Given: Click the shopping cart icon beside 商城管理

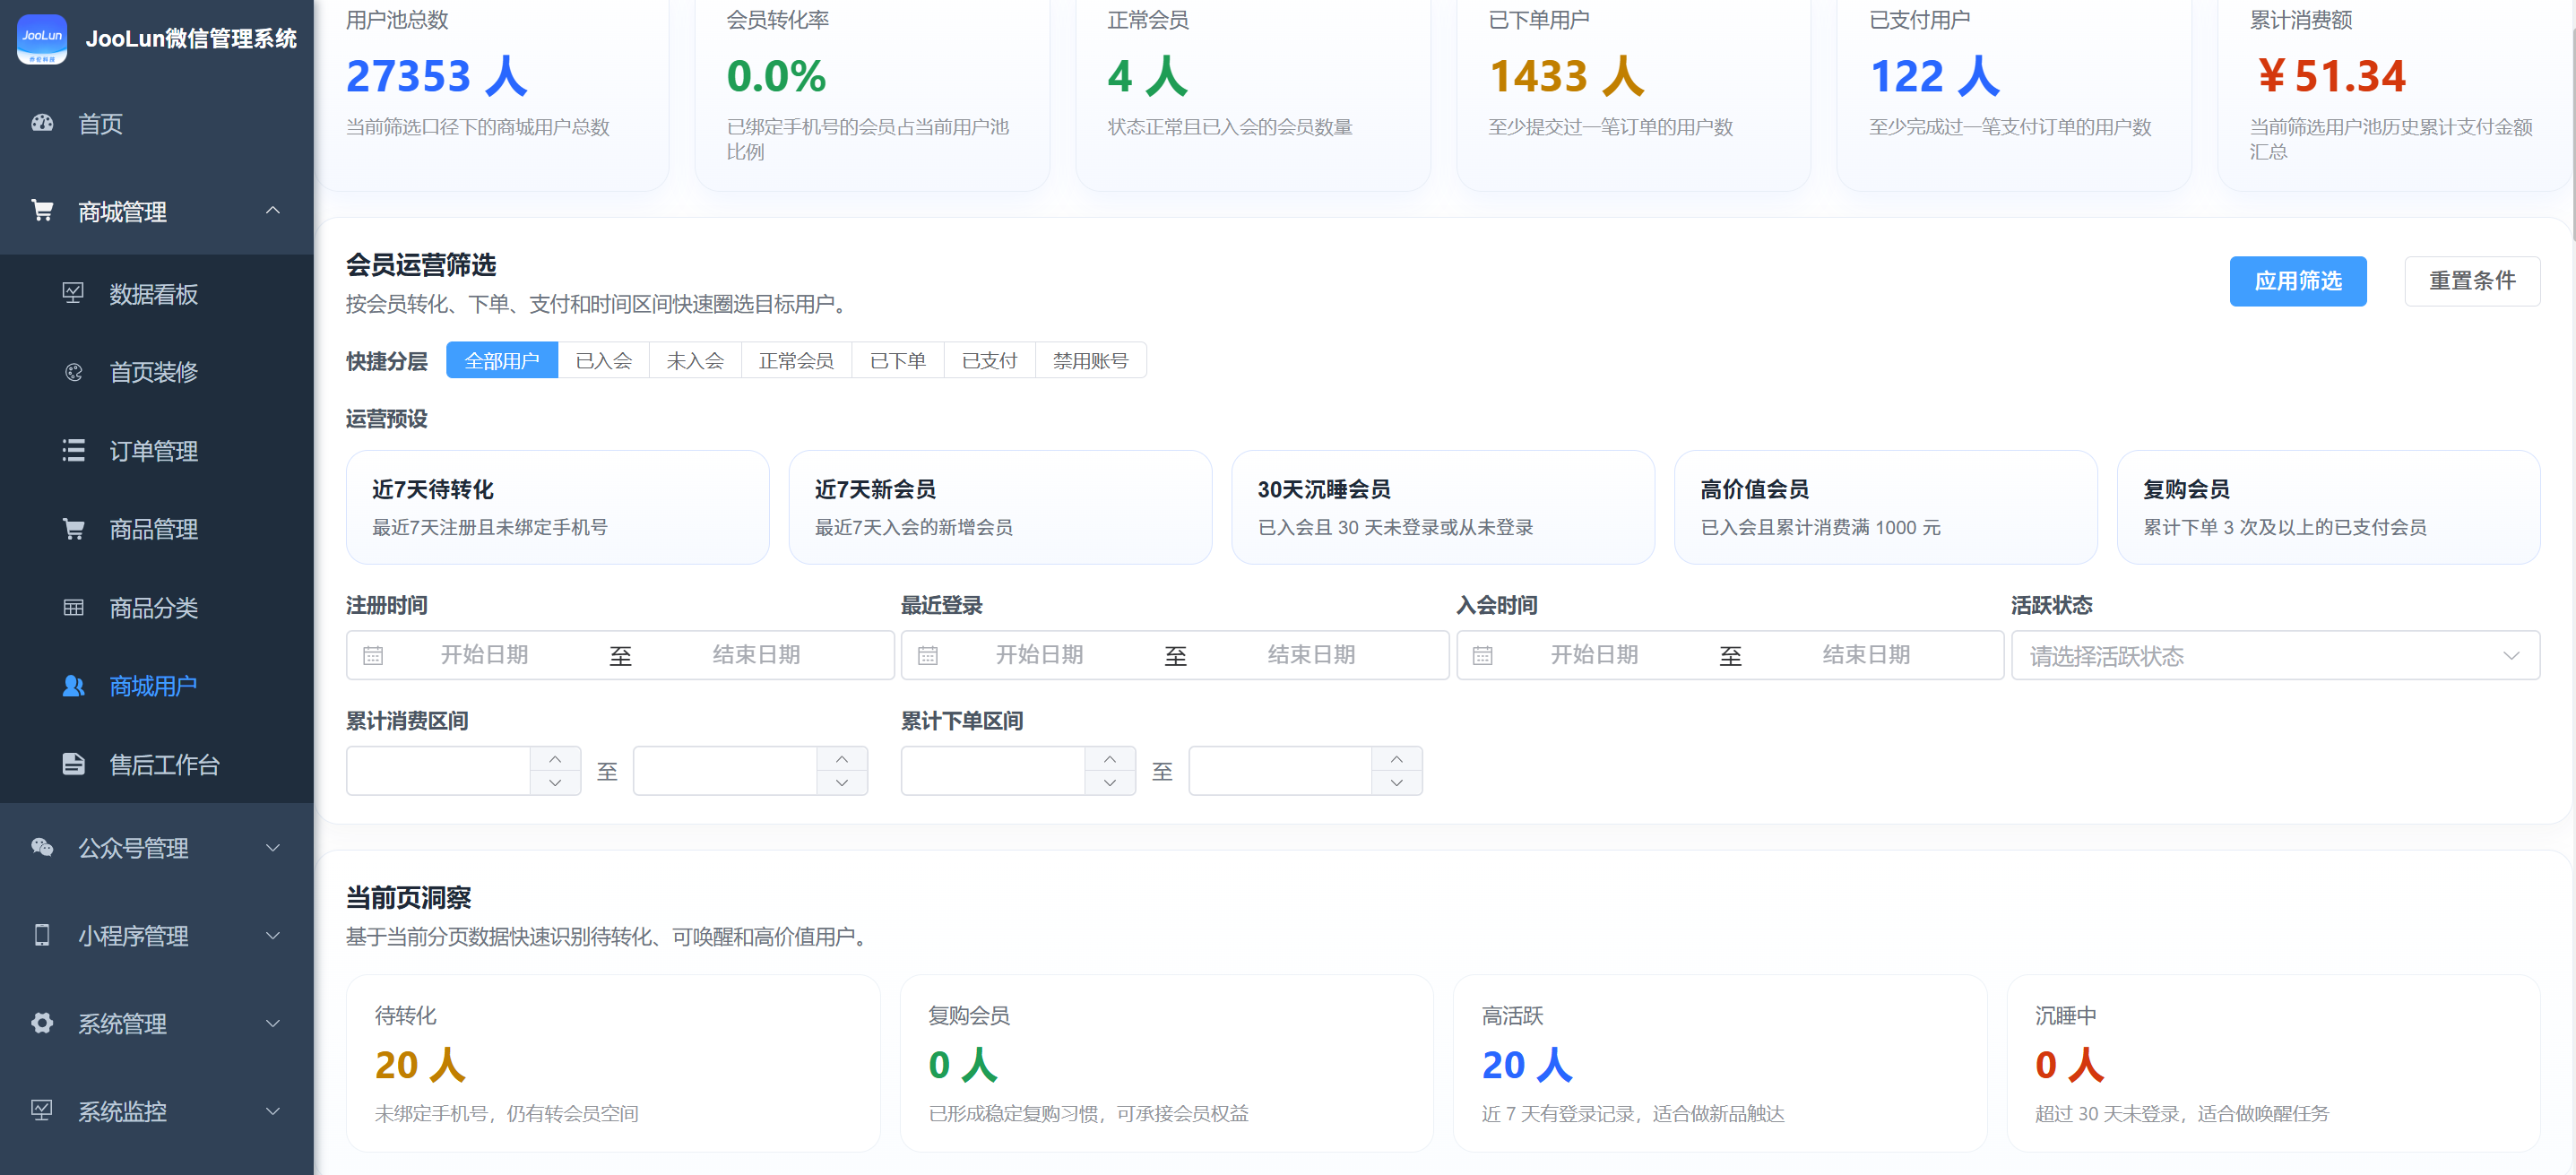Looking at the screenshot, I should tap(42, 211).
